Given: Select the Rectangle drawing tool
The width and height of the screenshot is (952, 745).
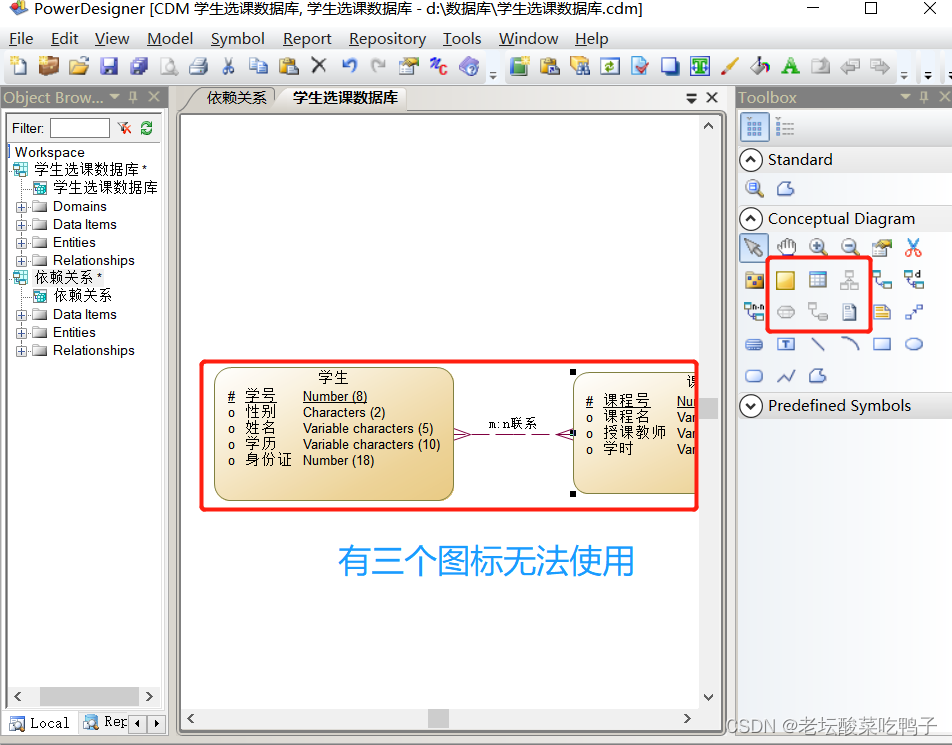Looking at the screenshot, I should tap(882, 344).
